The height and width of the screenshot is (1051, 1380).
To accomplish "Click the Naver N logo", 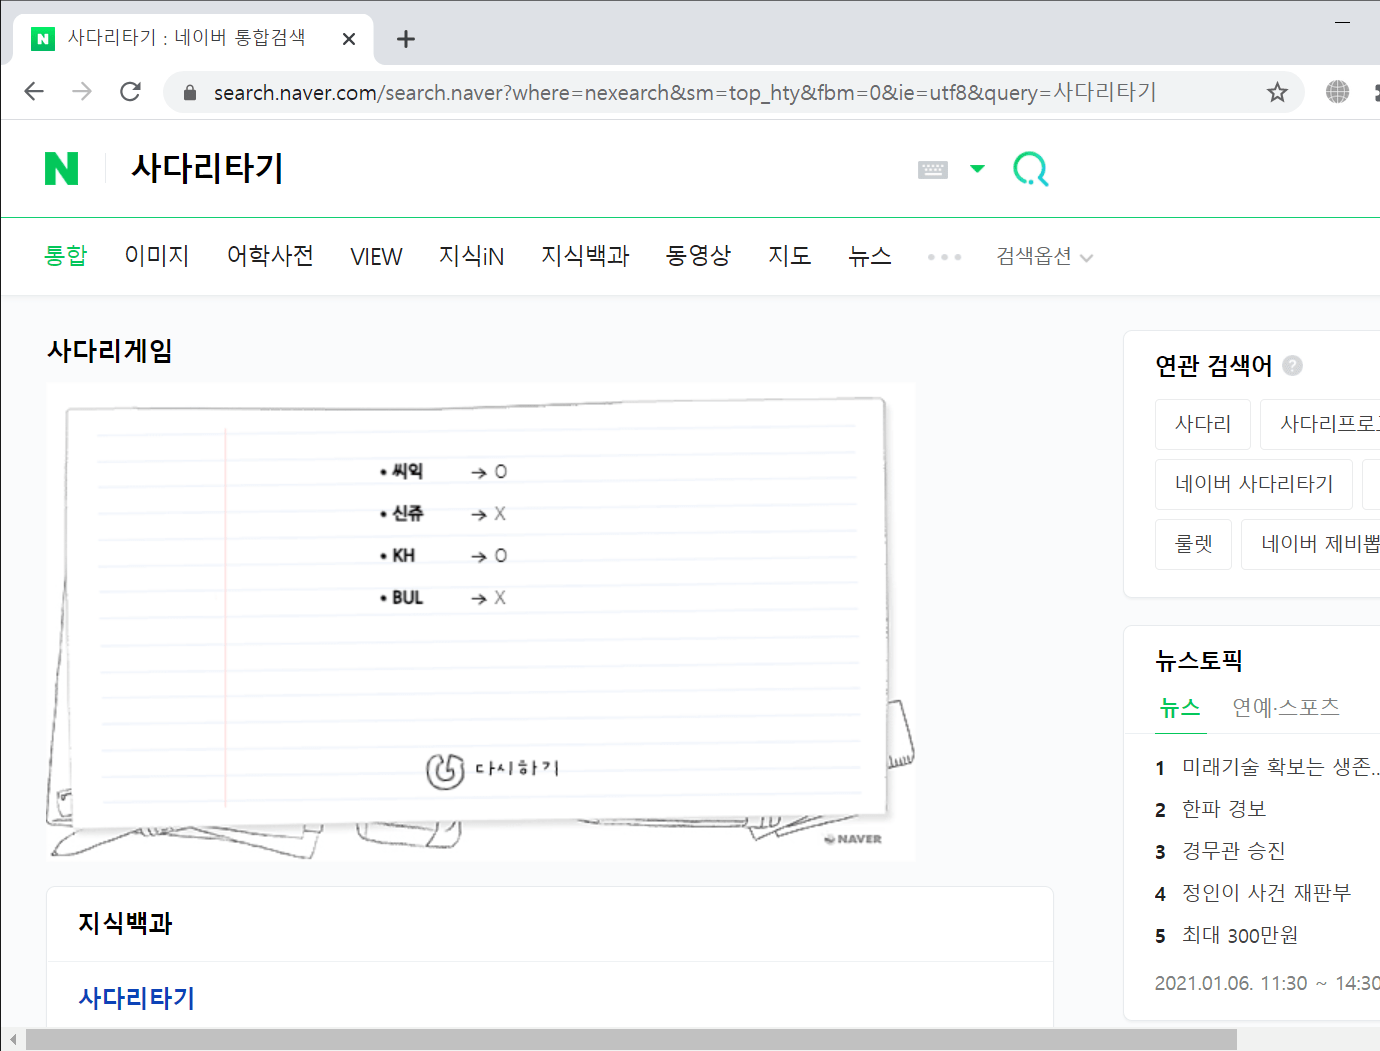I will [61, 169].
